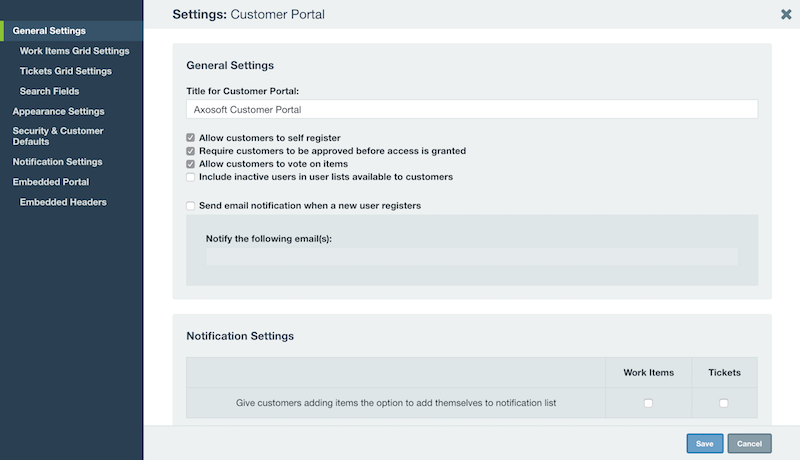Open Appearance Settings section

click(59, 111)
